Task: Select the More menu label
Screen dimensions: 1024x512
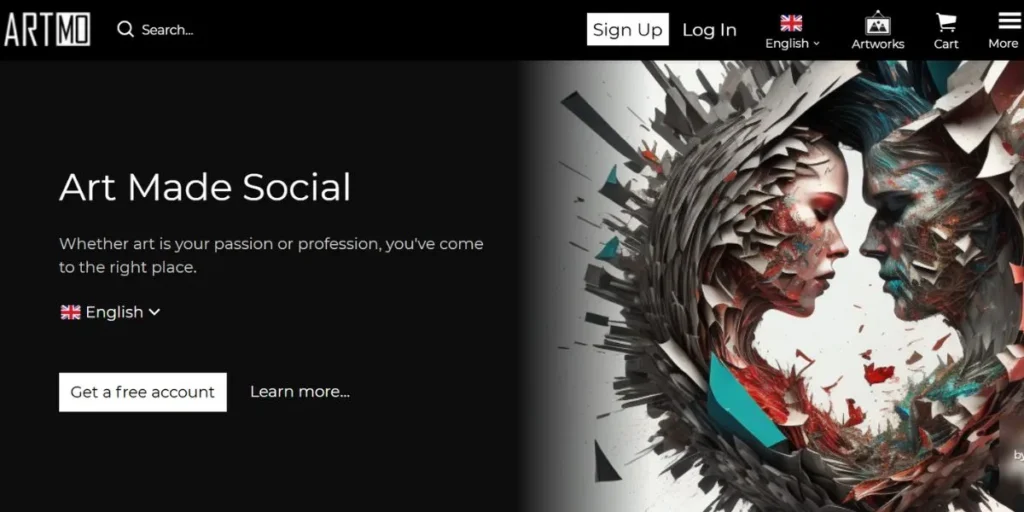Action: (1003, 43)
